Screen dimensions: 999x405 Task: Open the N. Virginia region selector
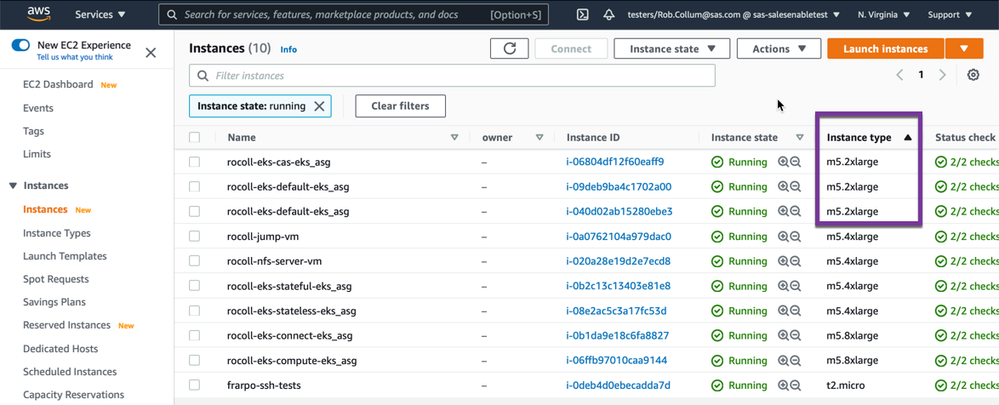coord(884,15)
